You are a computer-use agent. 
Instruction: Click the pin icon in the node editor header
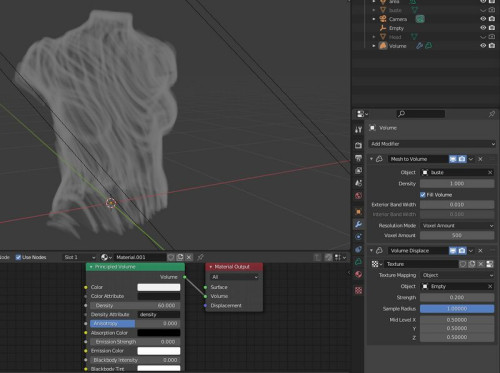coord(200,257)
